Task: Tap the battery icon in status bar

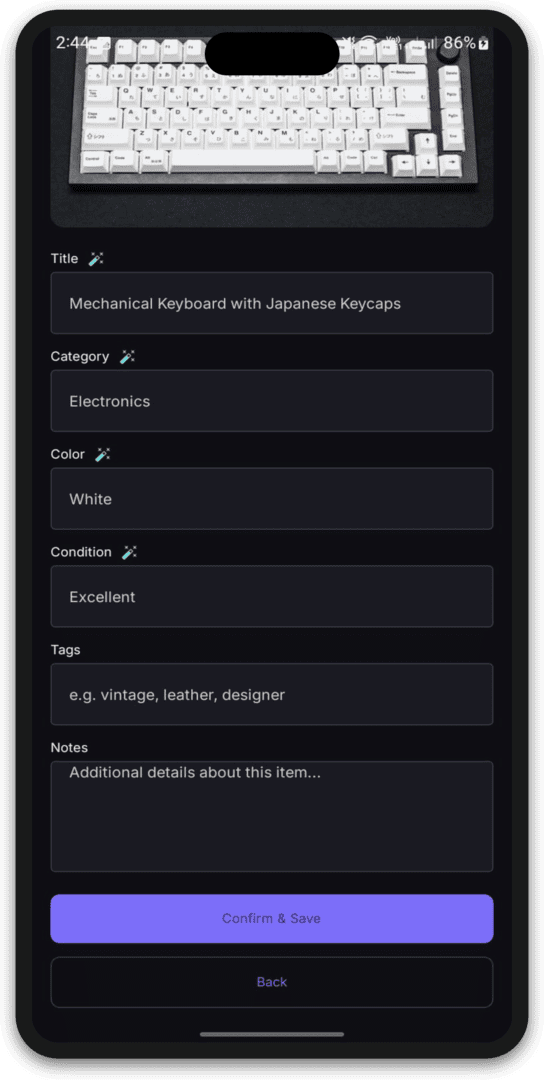Action: pos(484,43)
